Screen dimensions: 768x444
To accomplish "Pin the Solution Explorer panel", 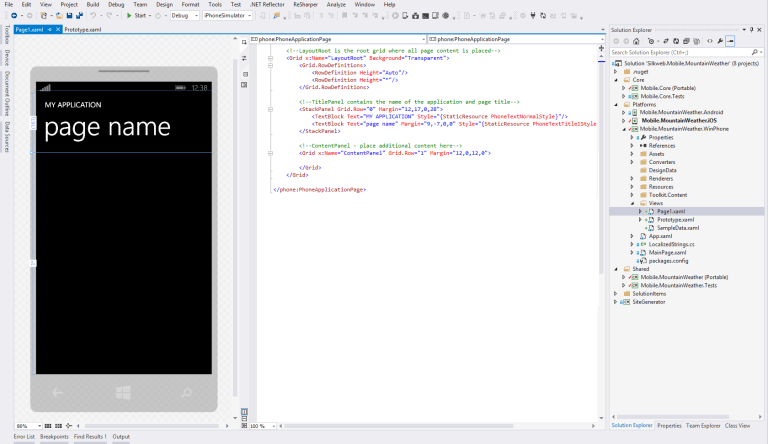I will (750, 30).
